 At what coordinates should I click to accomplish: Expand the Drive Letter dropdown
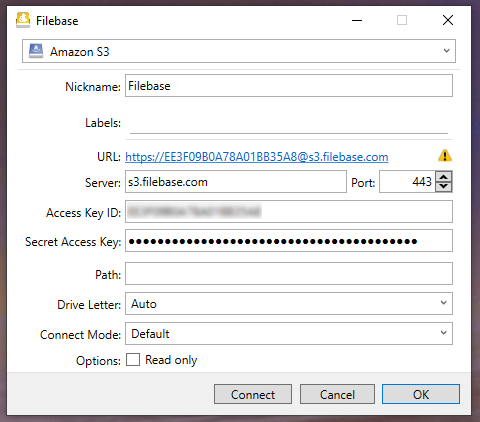[x=289, y=303]
